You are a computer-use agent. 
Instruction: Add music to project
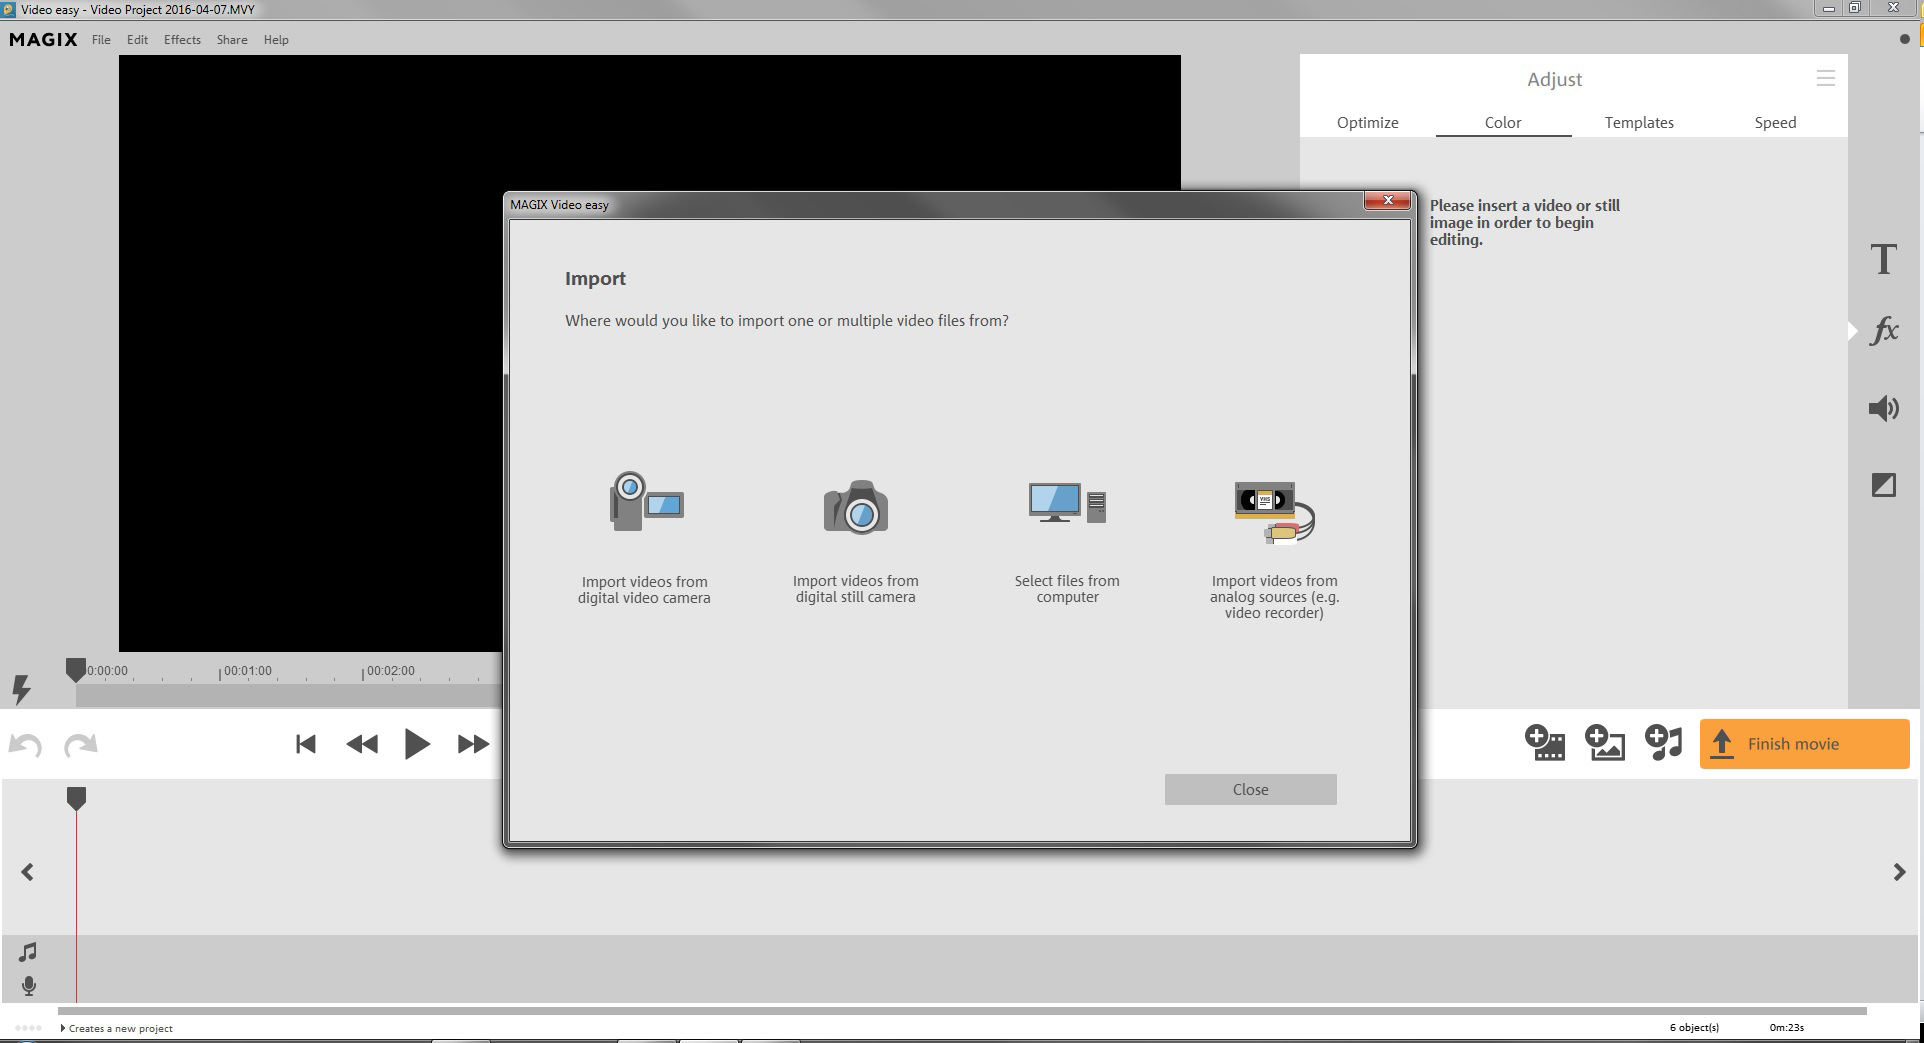coord(1664,743)
